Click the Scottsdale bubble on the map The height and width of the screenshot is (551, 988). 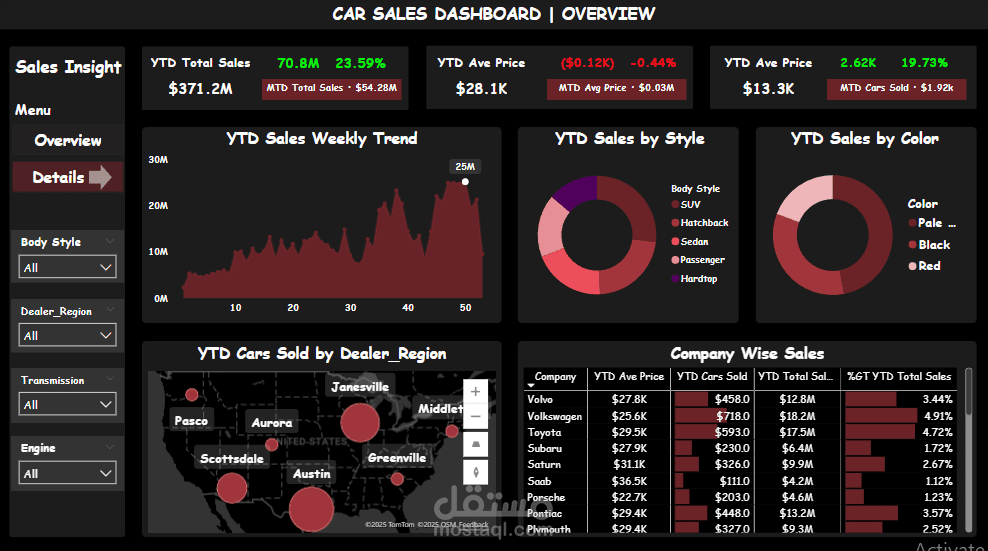pyautogui.click(x=232, y=487)
